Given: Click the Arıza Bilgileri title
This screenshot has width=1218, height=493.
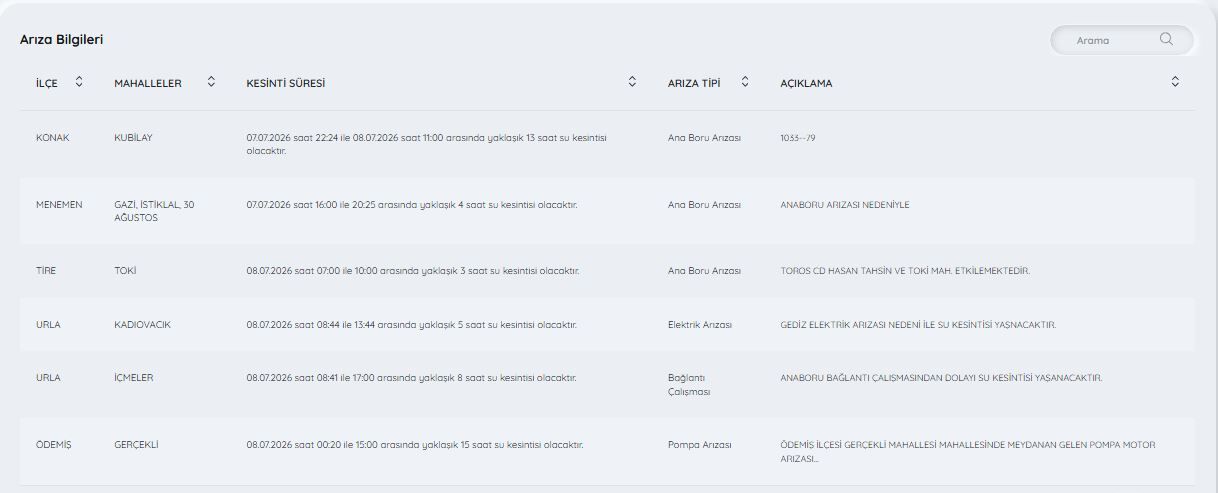Looking at the screenshot, I should [x=62, y=39].
